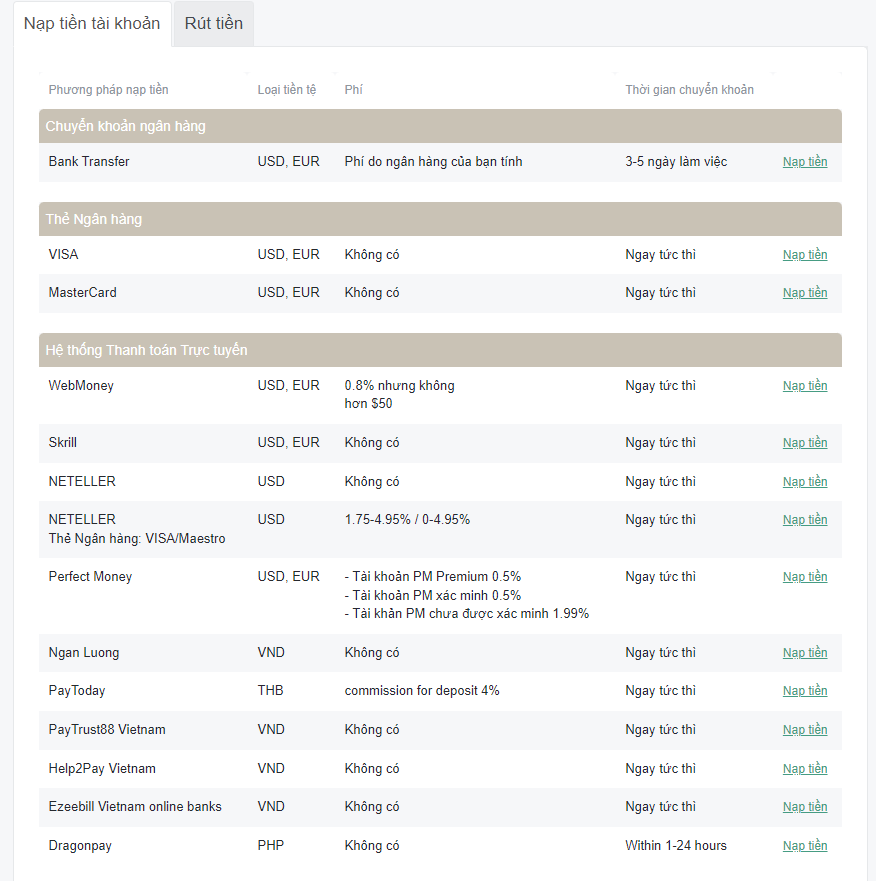Click Nạp tiền link in VISA row
Image resolution: width=876 pixels, height=881 pixels.
(805, 255)
